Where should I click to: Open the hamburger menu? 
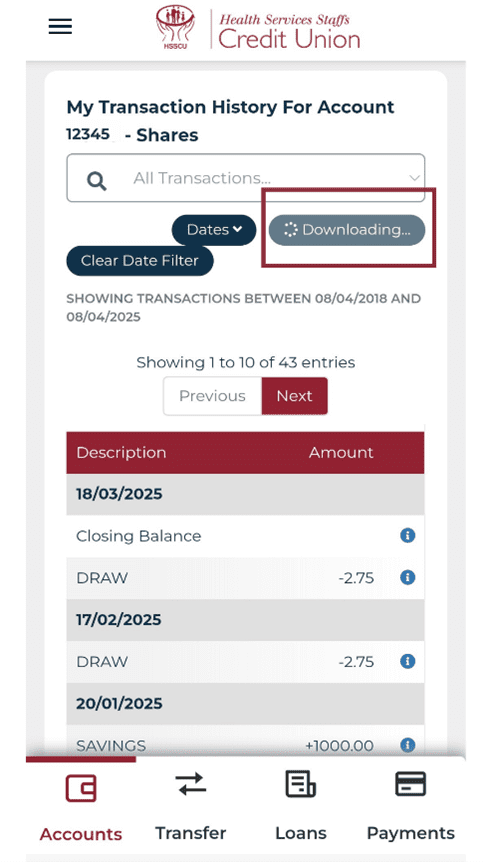60,26
